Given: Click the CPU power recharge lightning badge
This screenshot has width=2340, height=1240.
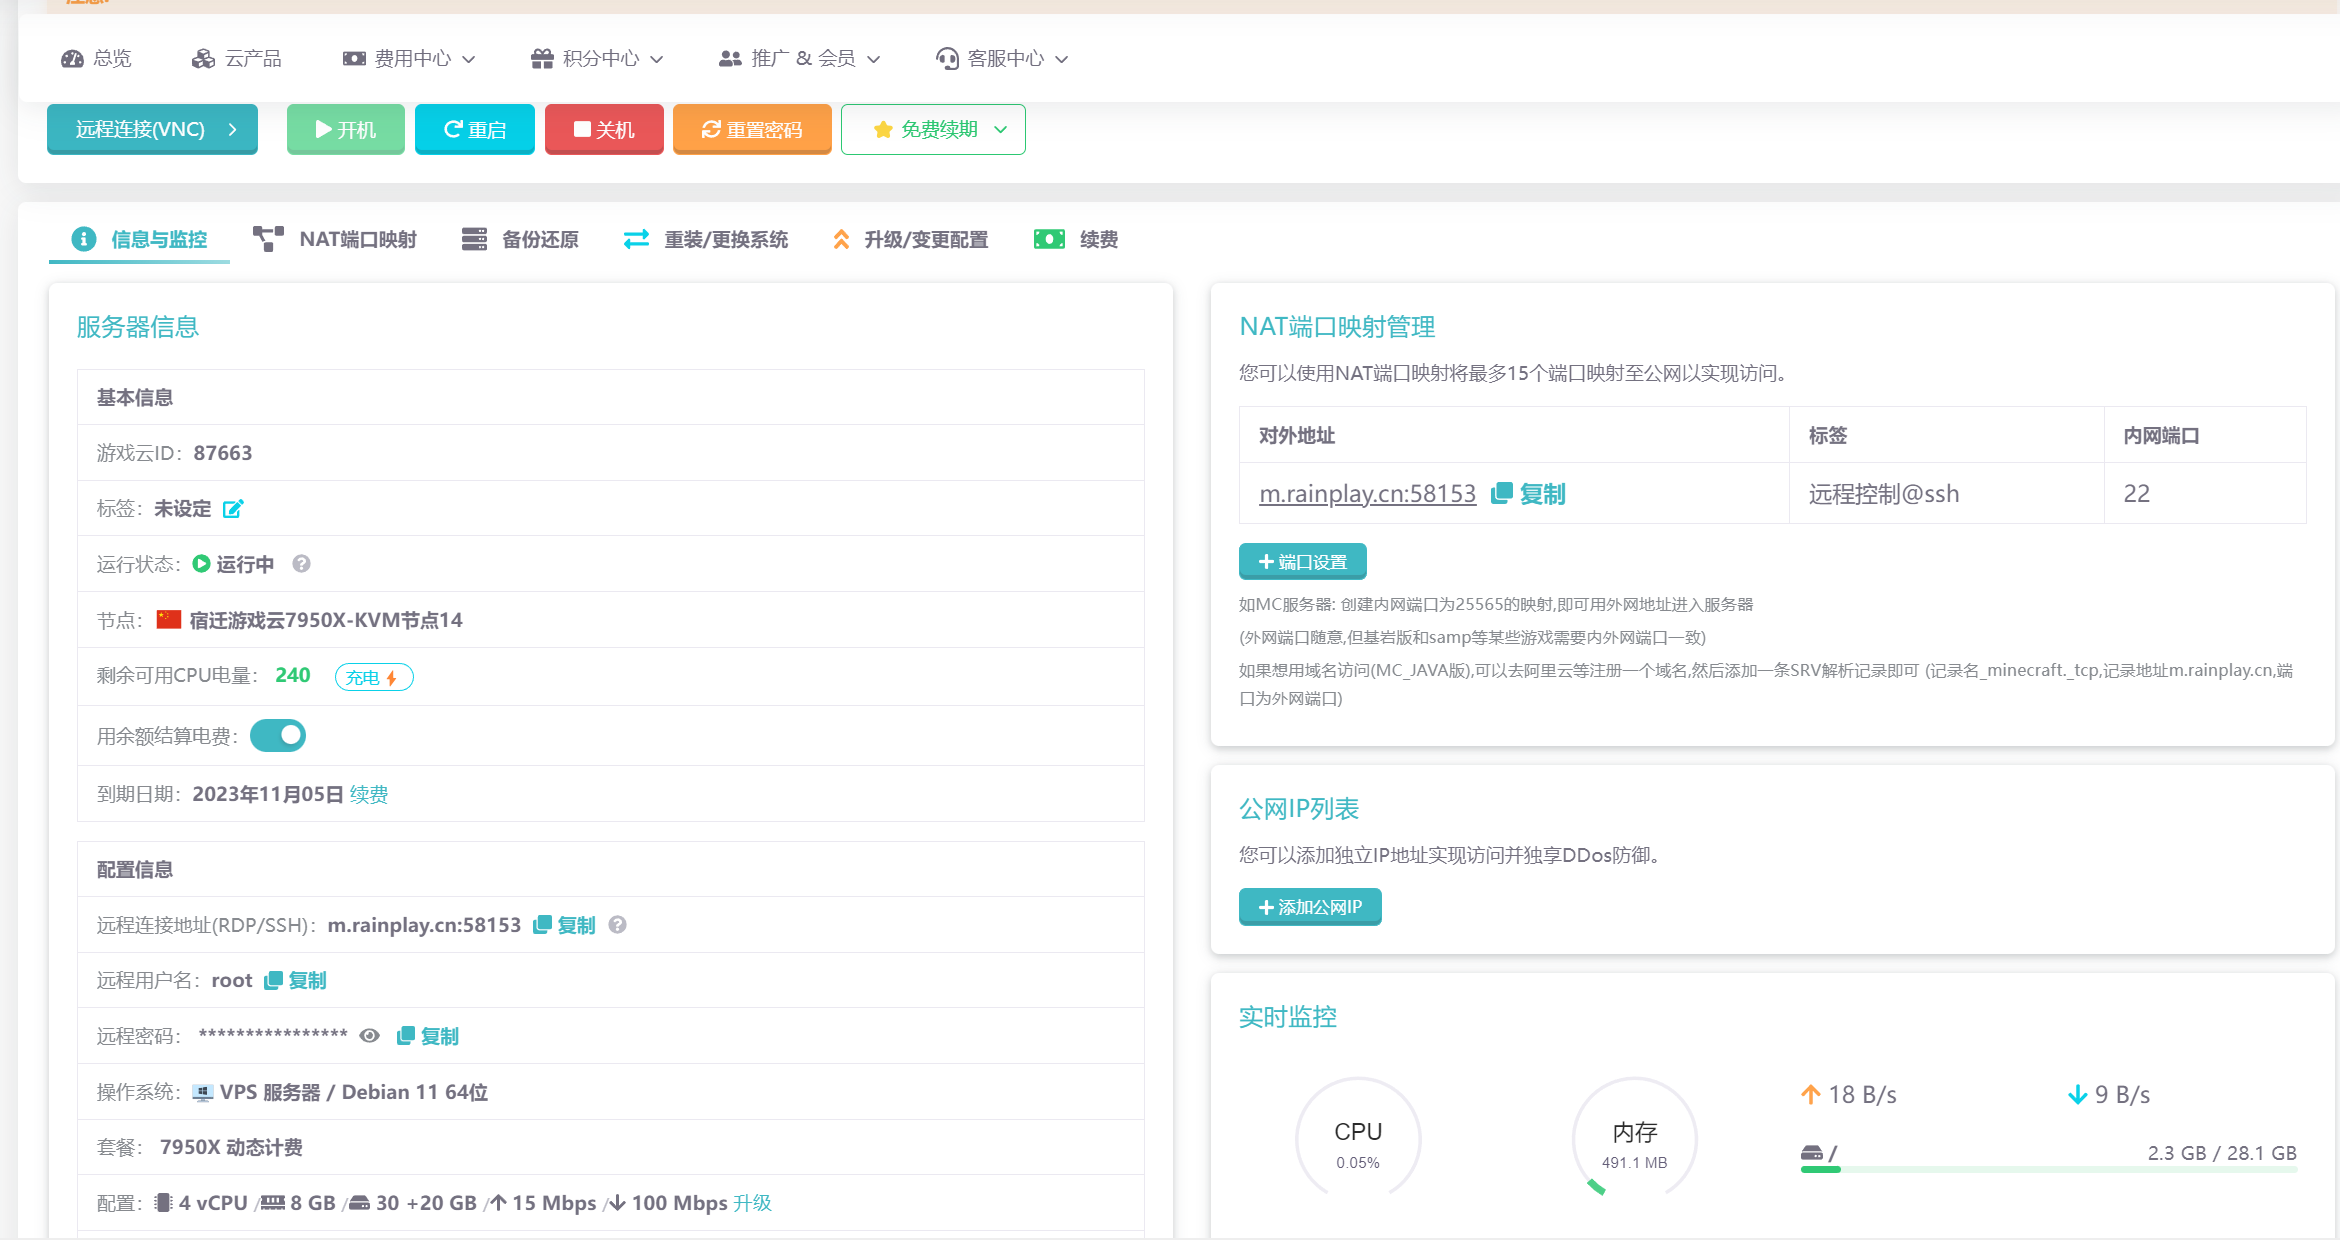Looking at the screenshot, I should click(373, 677).
